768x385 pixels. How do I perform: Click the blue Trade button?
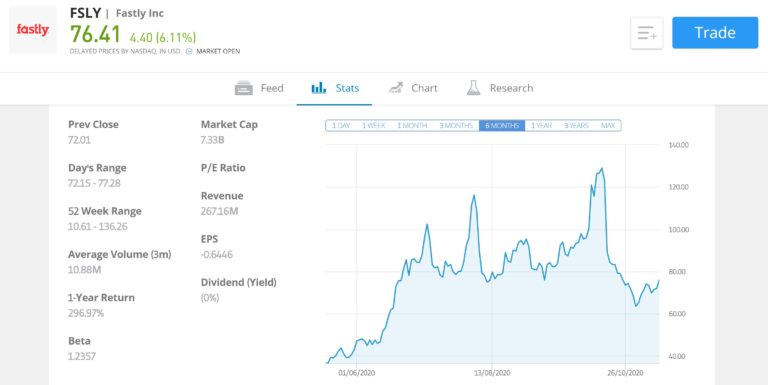click(x=715, y=33)
